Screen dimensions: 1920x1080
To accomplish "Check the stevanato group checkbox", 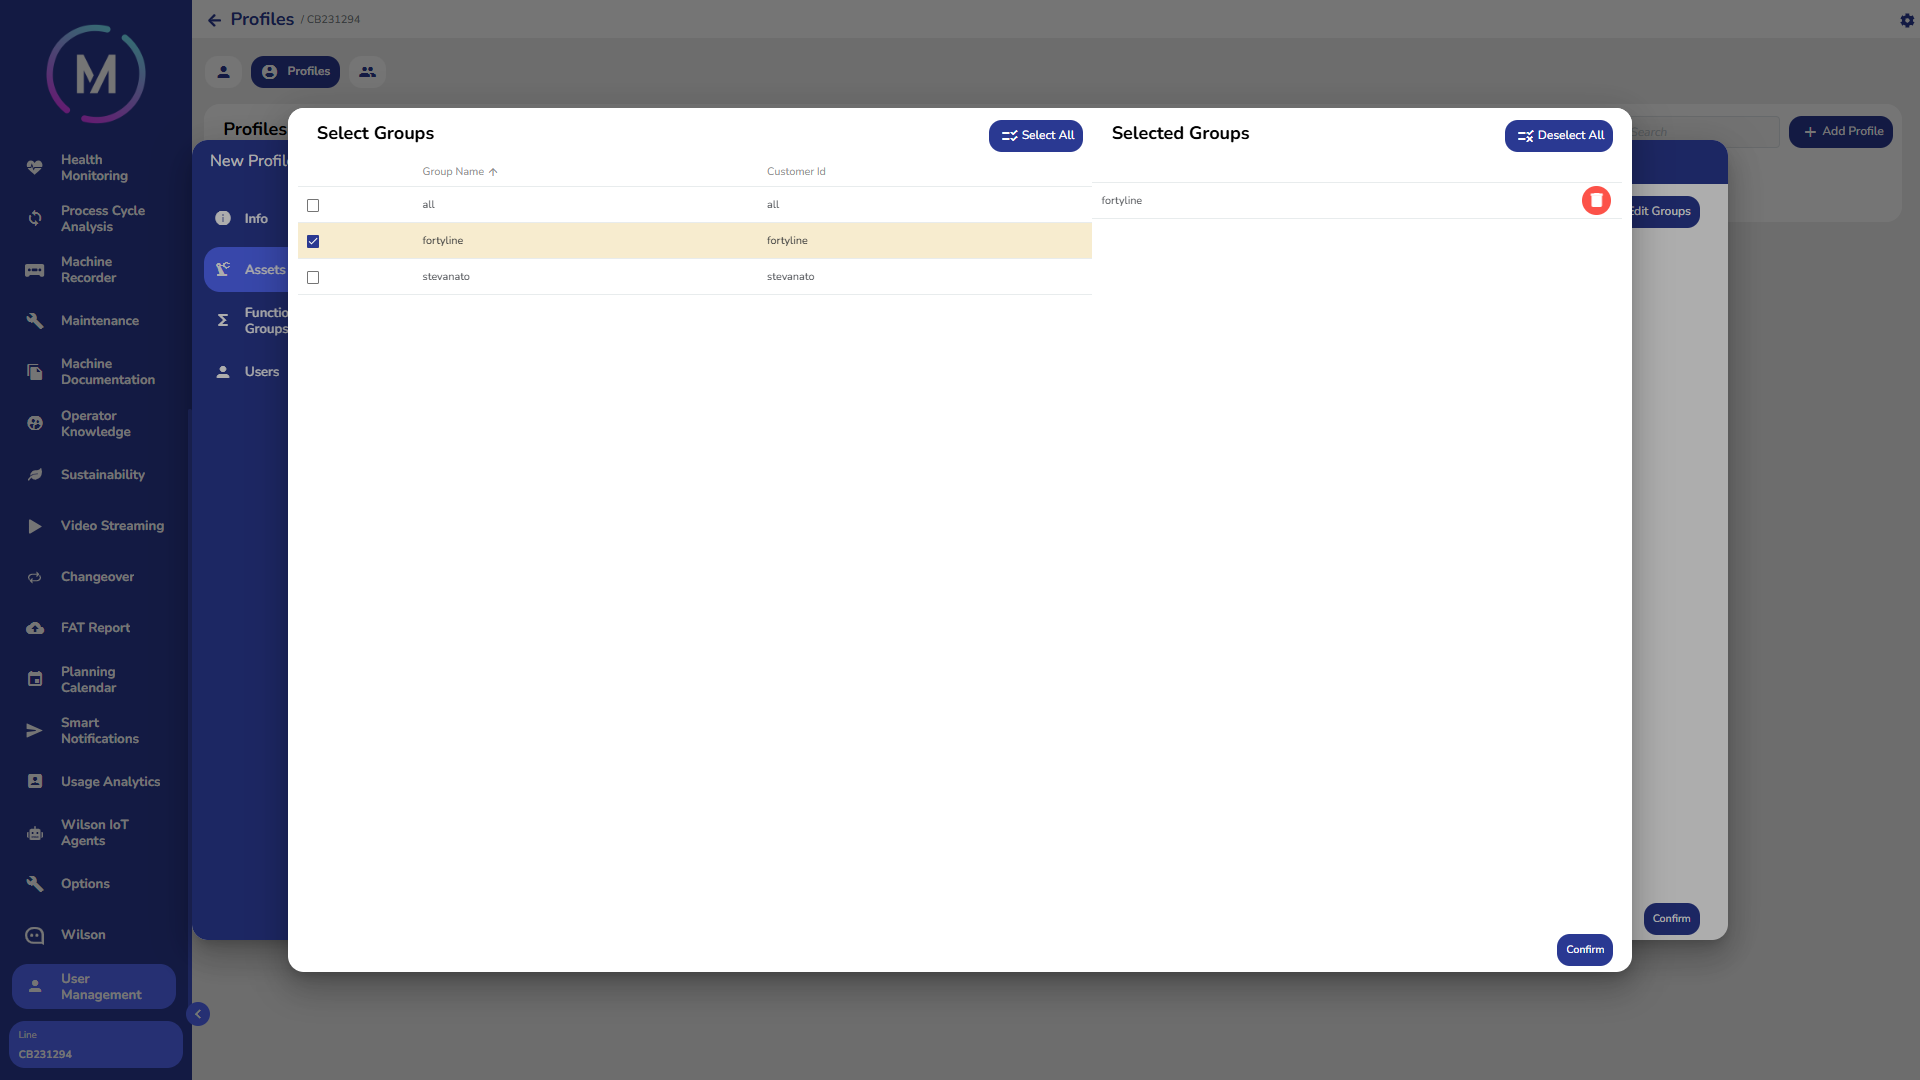I will (x=313, y=277).
